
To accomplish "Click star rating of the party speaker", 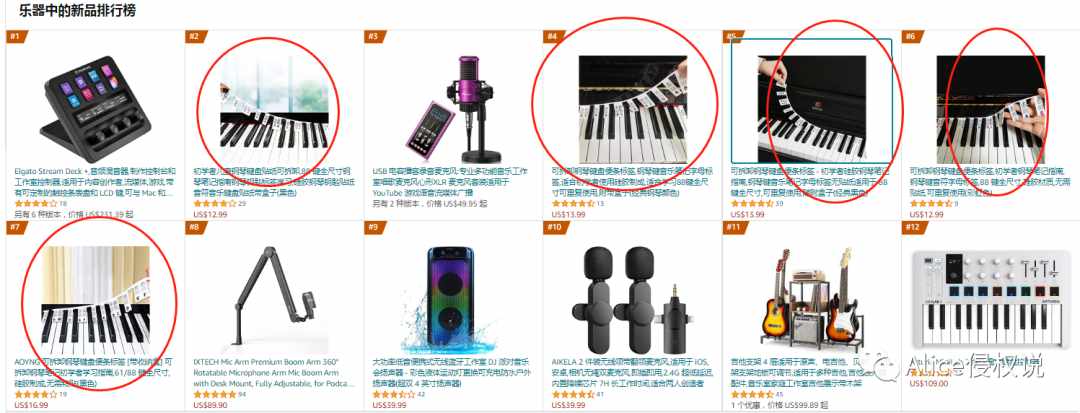I will point(393,394).
